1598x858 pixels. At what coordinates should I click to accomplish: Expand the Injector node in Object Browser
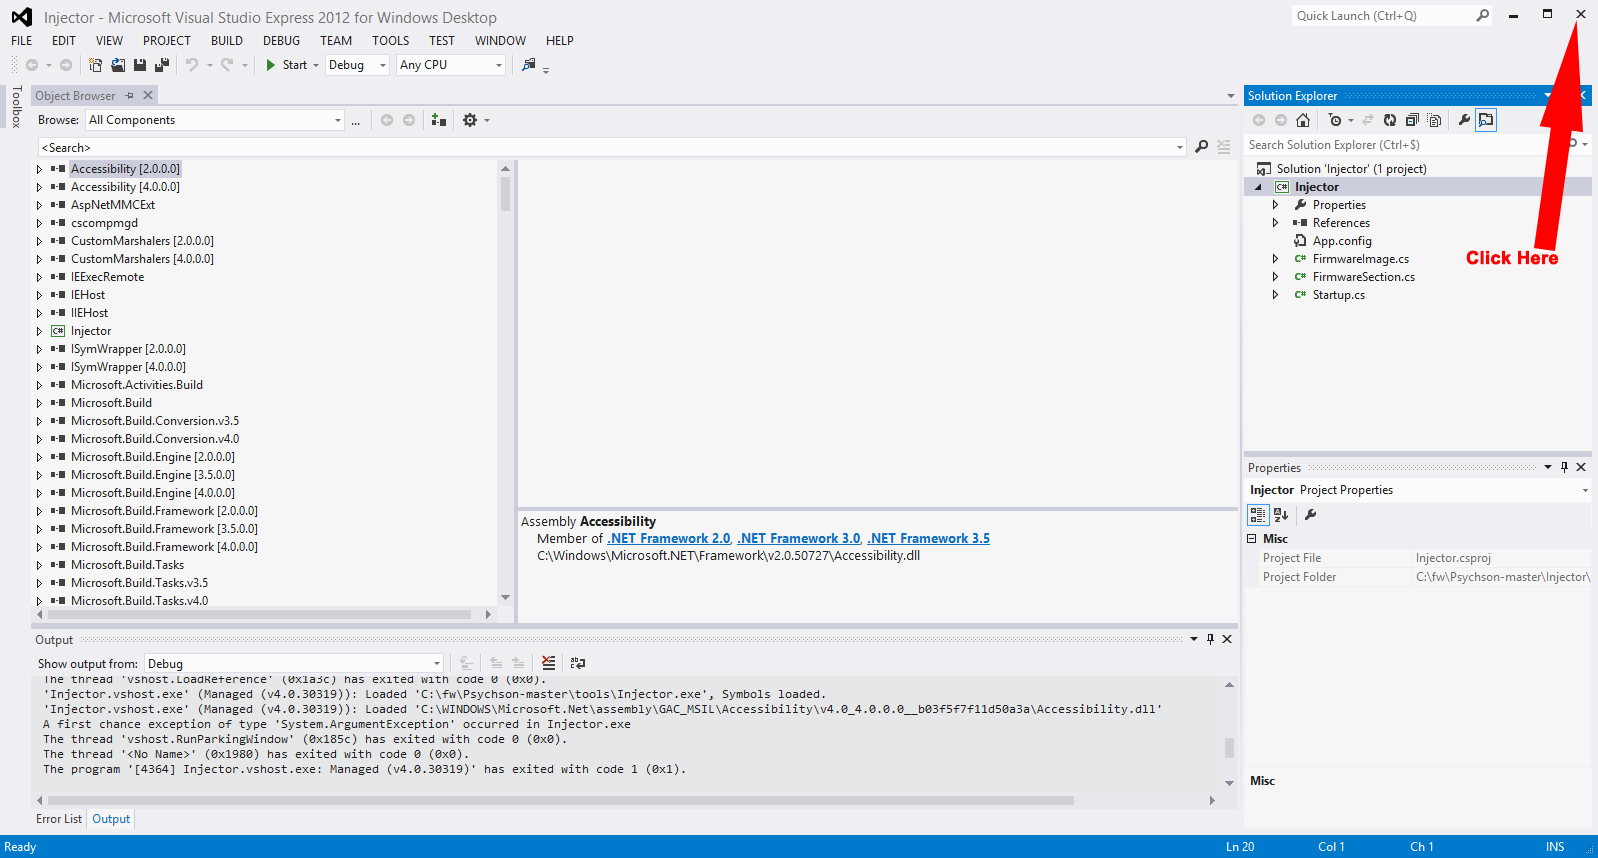[39, 331]
